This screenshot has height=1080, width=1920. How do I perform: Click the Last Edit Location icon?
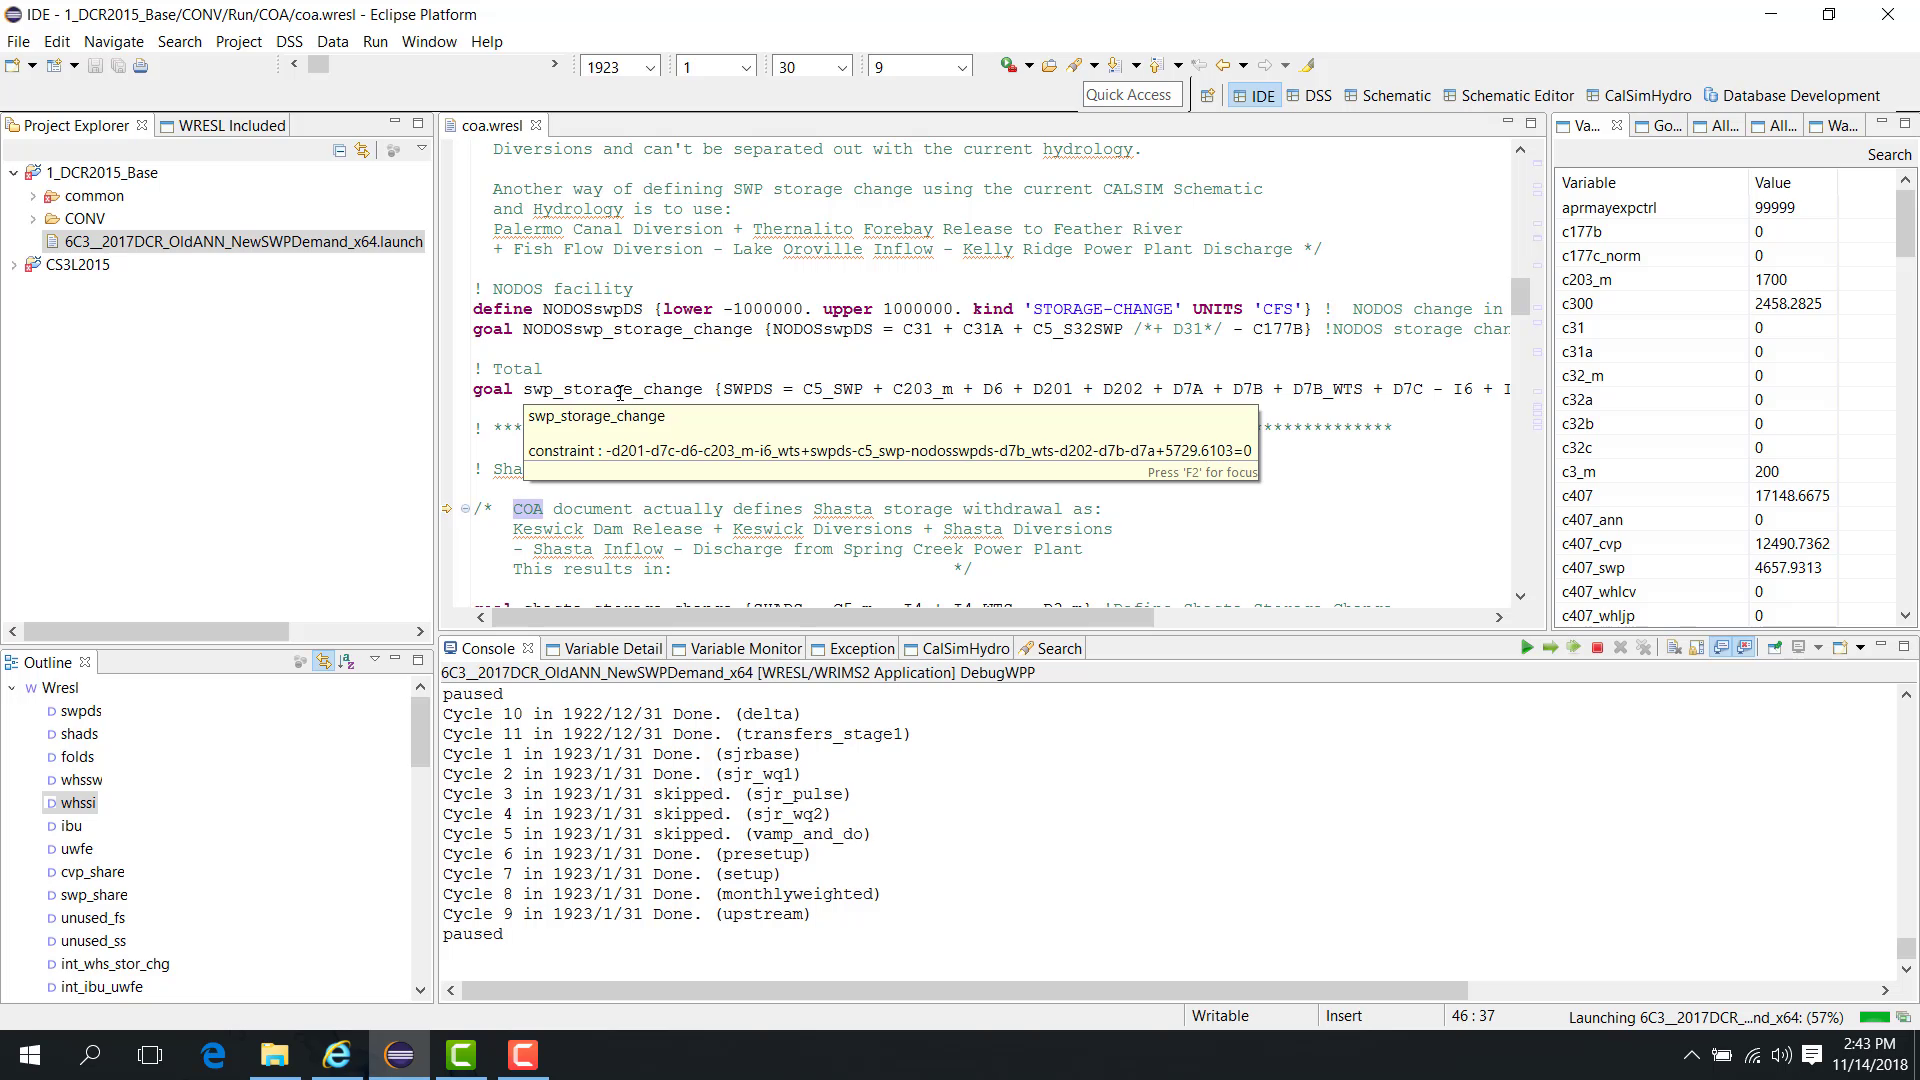click(x=1199, y=66)
